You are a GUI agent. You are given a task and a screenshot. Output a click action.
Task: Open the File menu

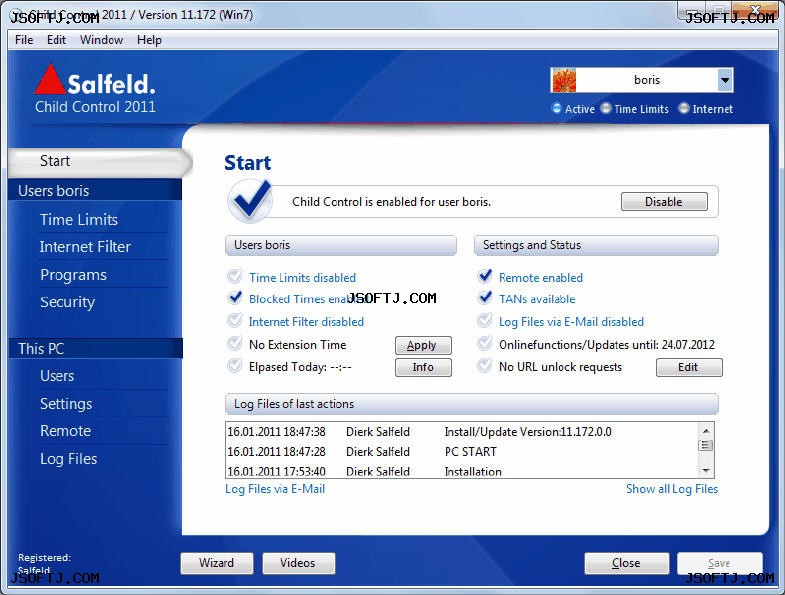pyautogui.click(x=24, y=40)
